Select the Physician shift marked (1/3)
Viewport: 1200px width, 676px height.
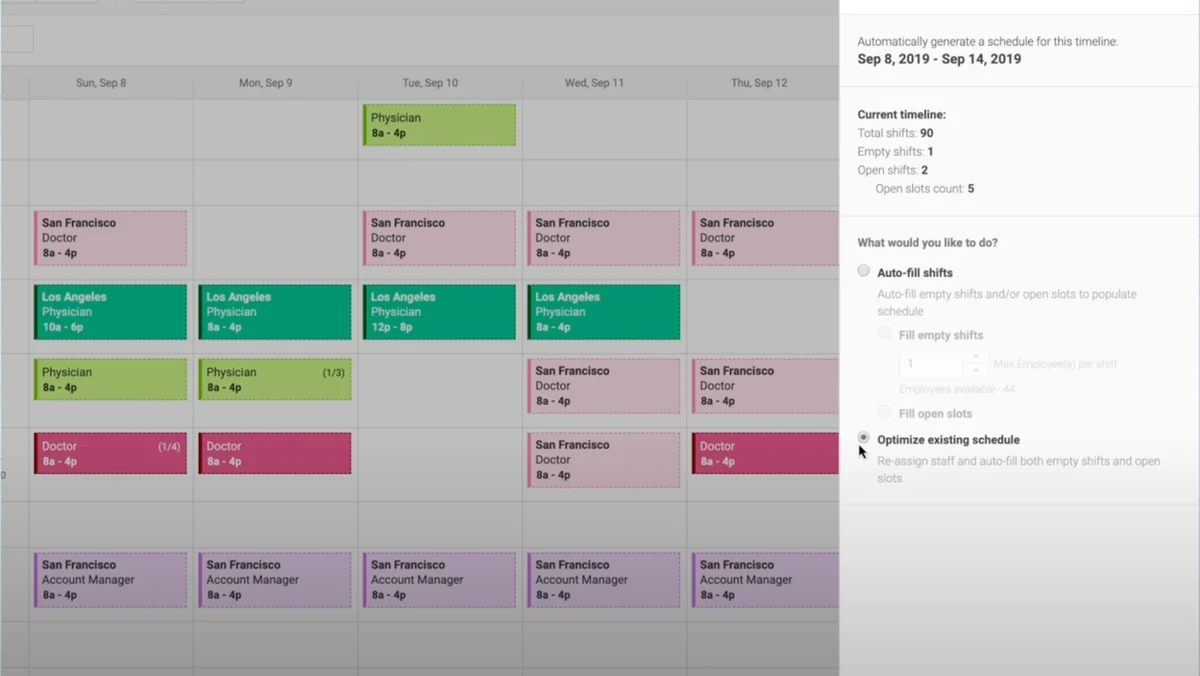[275, 380]
